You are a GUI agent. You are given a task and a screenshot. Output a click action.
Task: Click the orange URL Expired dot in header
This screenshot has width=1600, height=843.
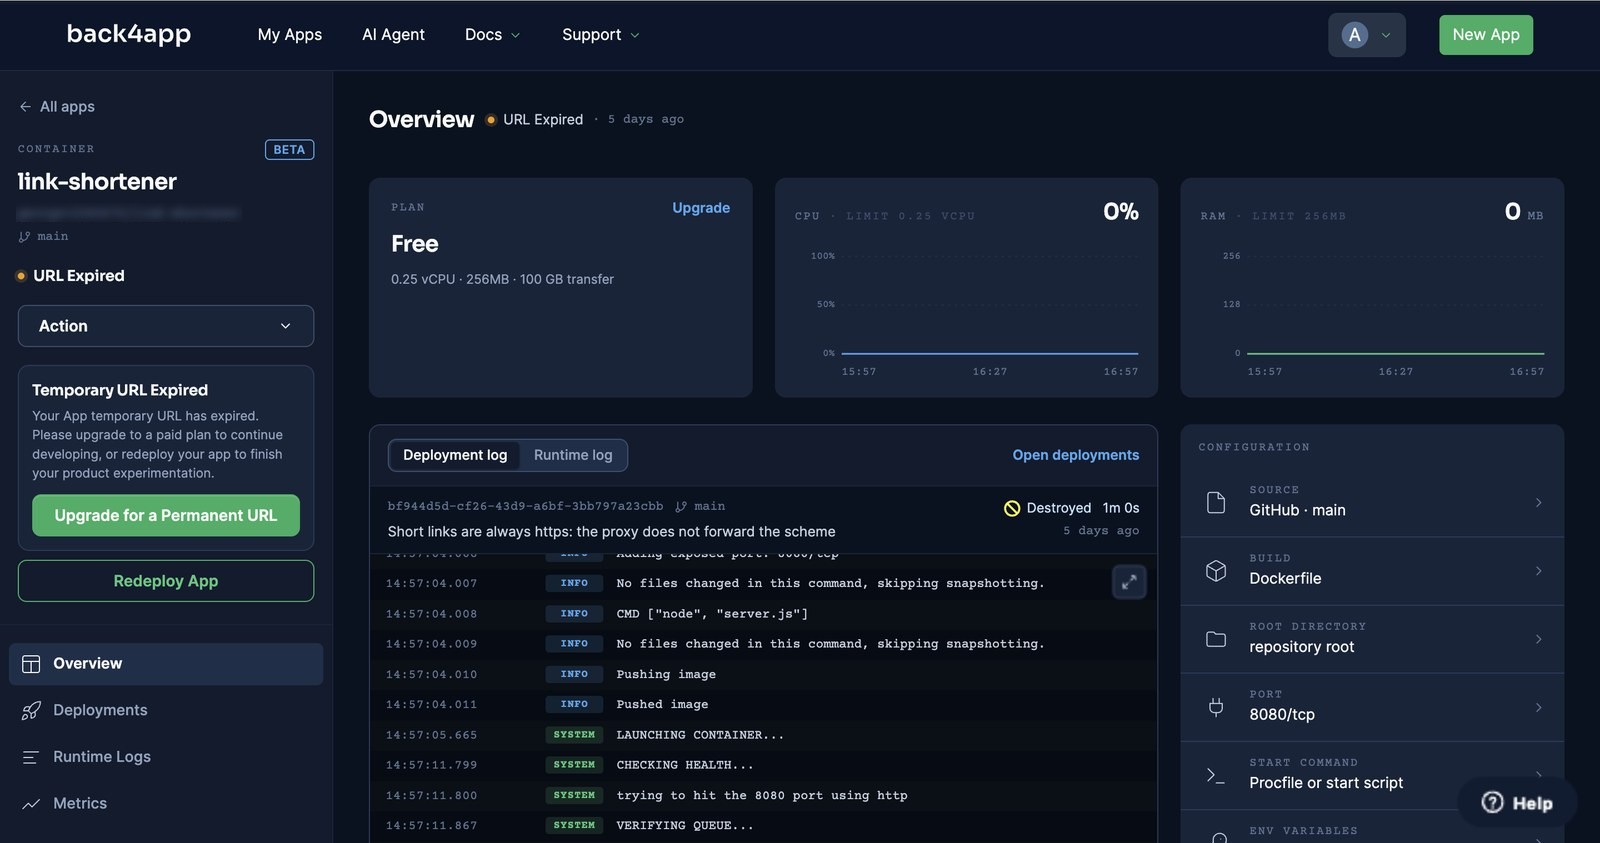(x=491, y=120)
